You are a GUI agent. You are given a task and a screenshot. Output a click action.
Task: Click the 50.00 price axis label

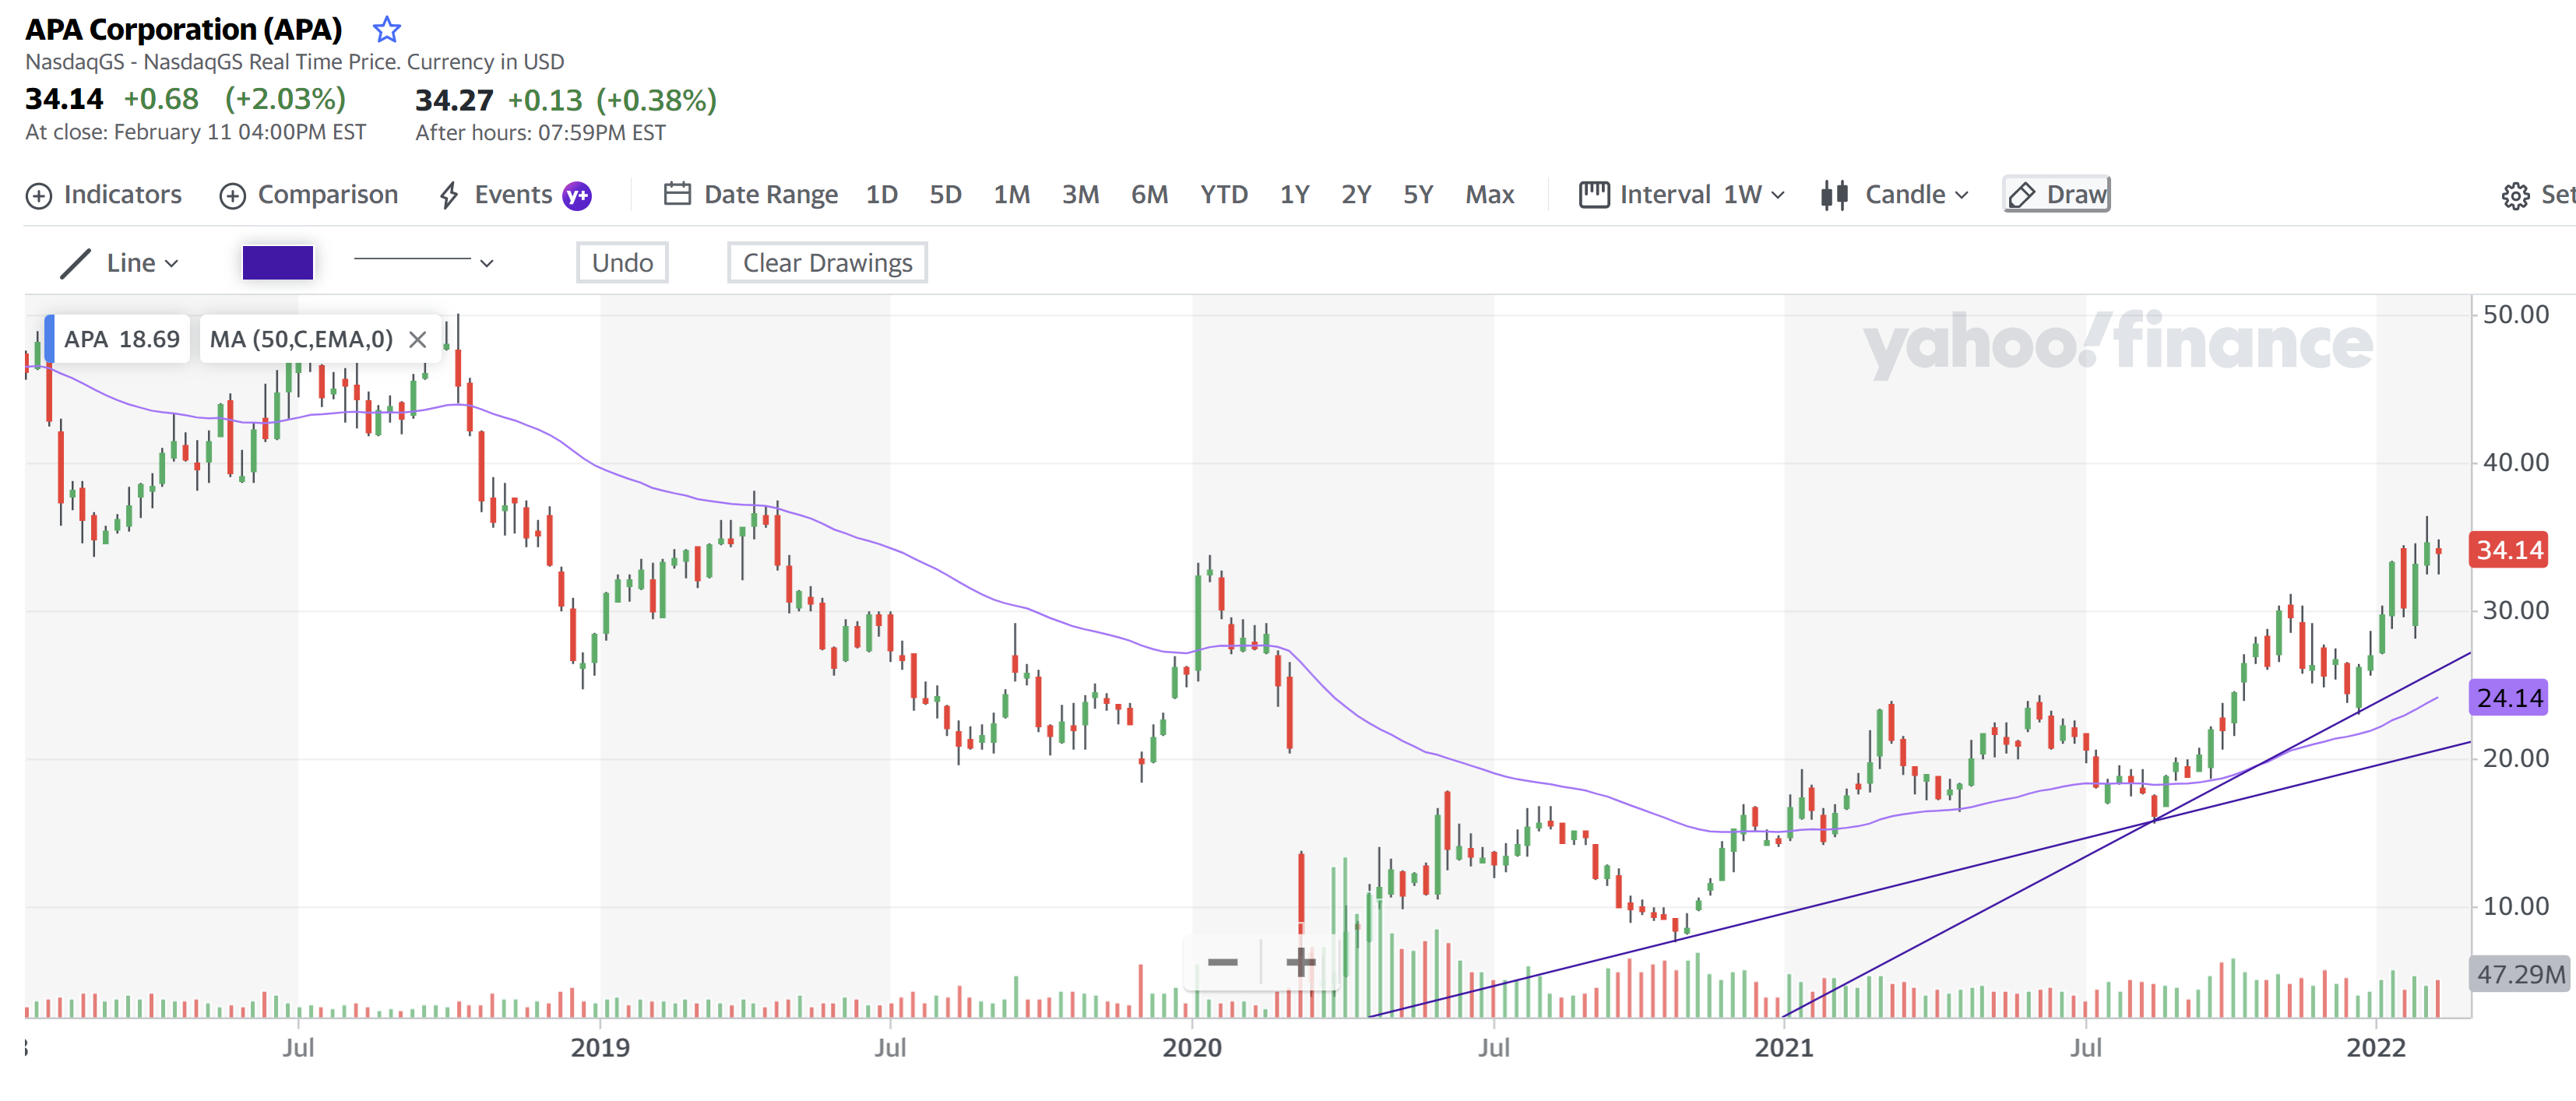coord(2516,315)
